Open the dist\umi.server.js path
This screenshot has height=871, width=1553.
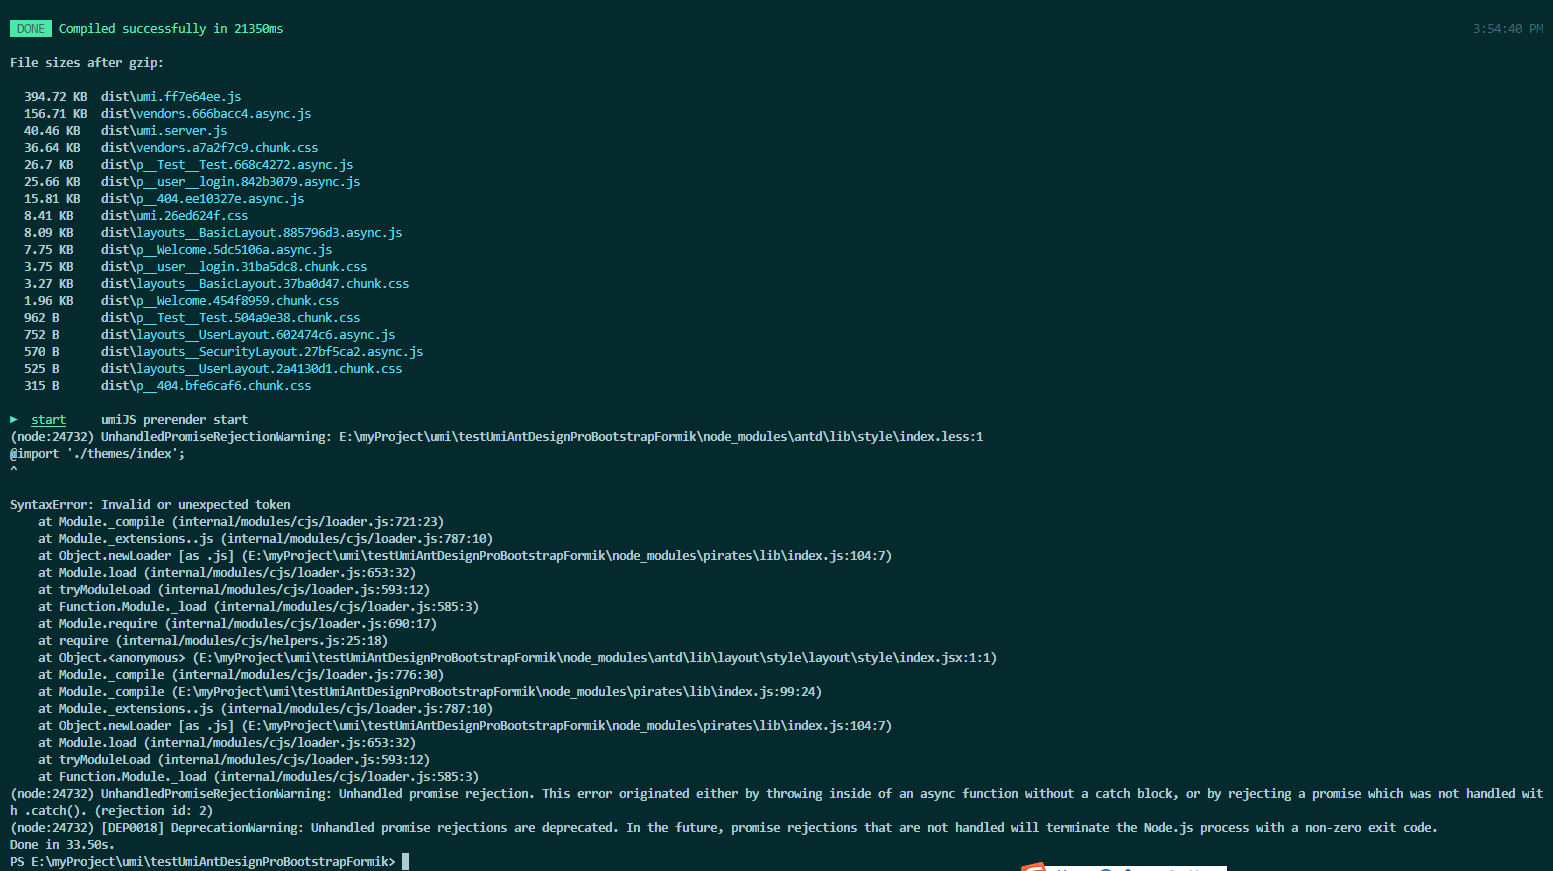coord(164,130)
